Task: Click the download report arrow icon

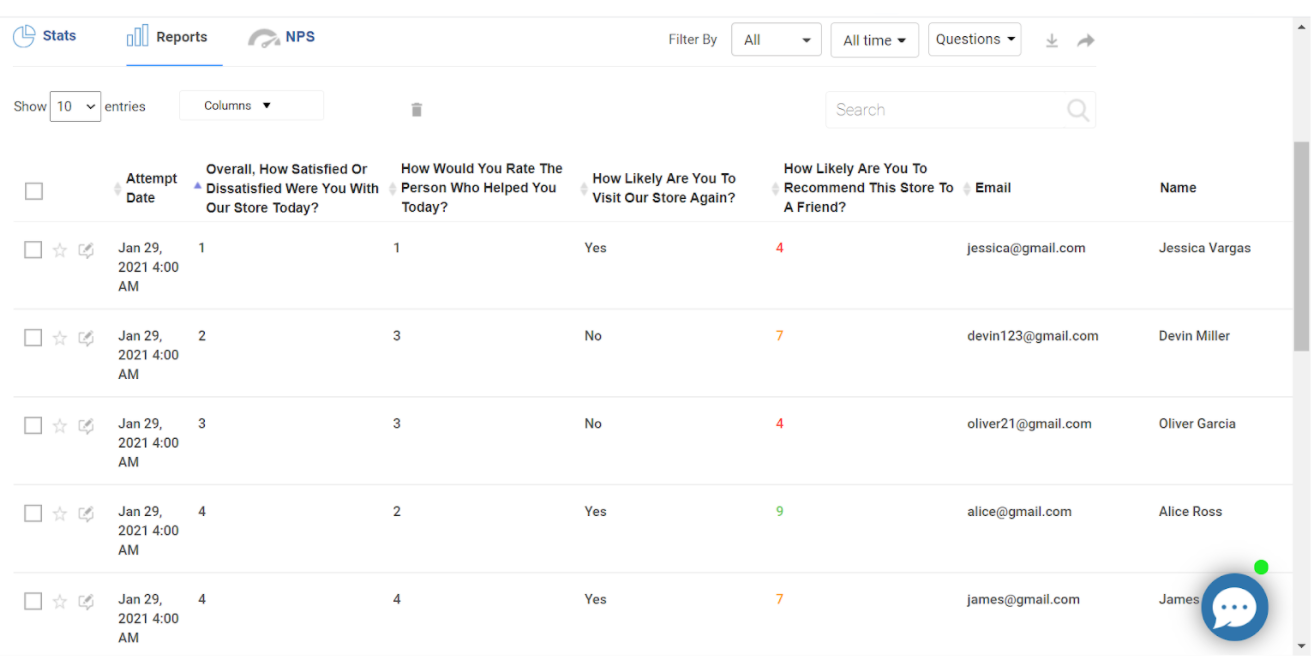Action: (x=1051, y=41)
